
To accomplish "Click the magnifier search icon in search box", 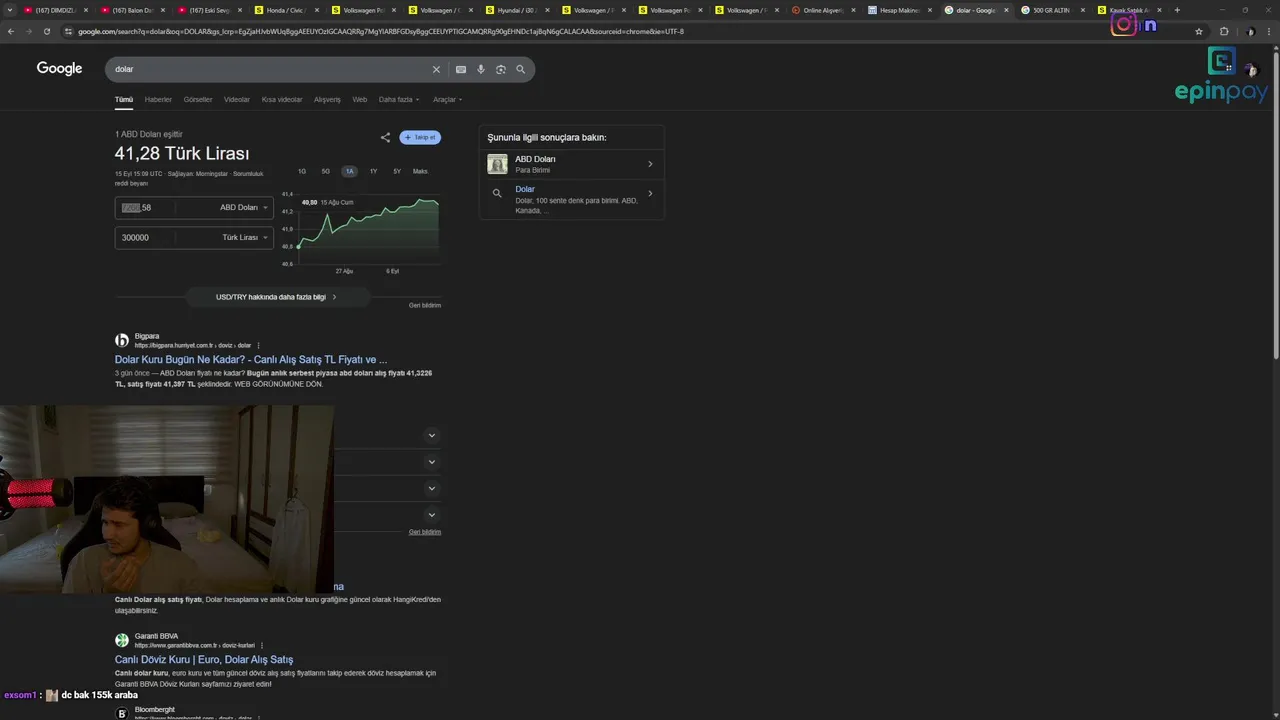I will pyautogui.click(x=520, y=69).
